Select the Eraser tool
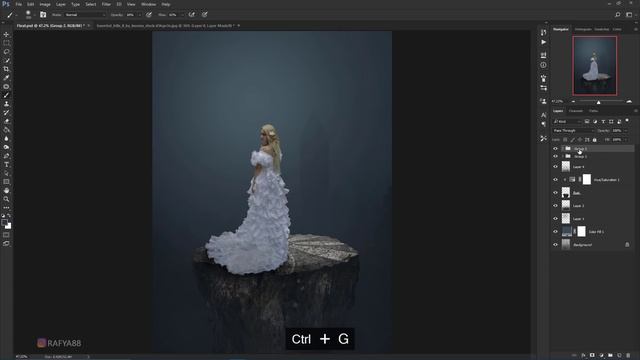This screenshot has height=360, width=640. point(6,121)
